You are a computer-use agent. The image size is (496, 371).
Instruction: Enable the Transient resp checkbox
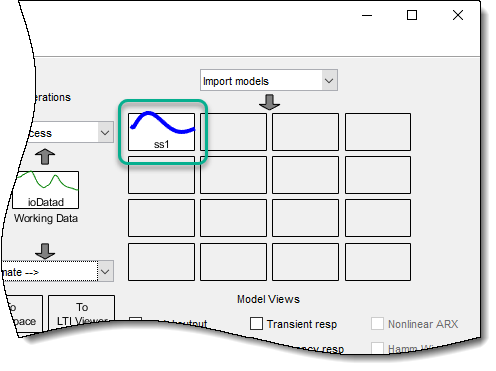256,324
